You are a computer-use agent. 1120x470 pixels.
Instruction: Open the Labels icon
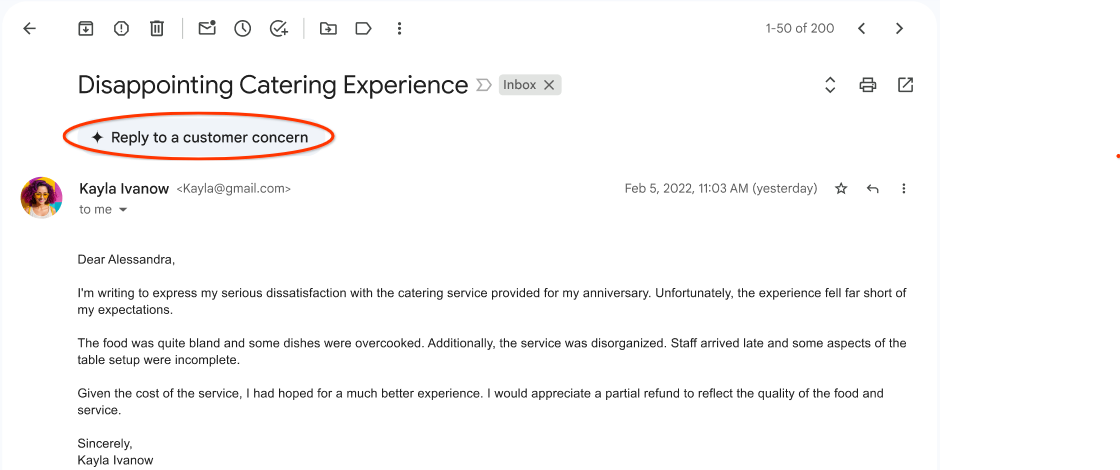(x=363, y=29)
